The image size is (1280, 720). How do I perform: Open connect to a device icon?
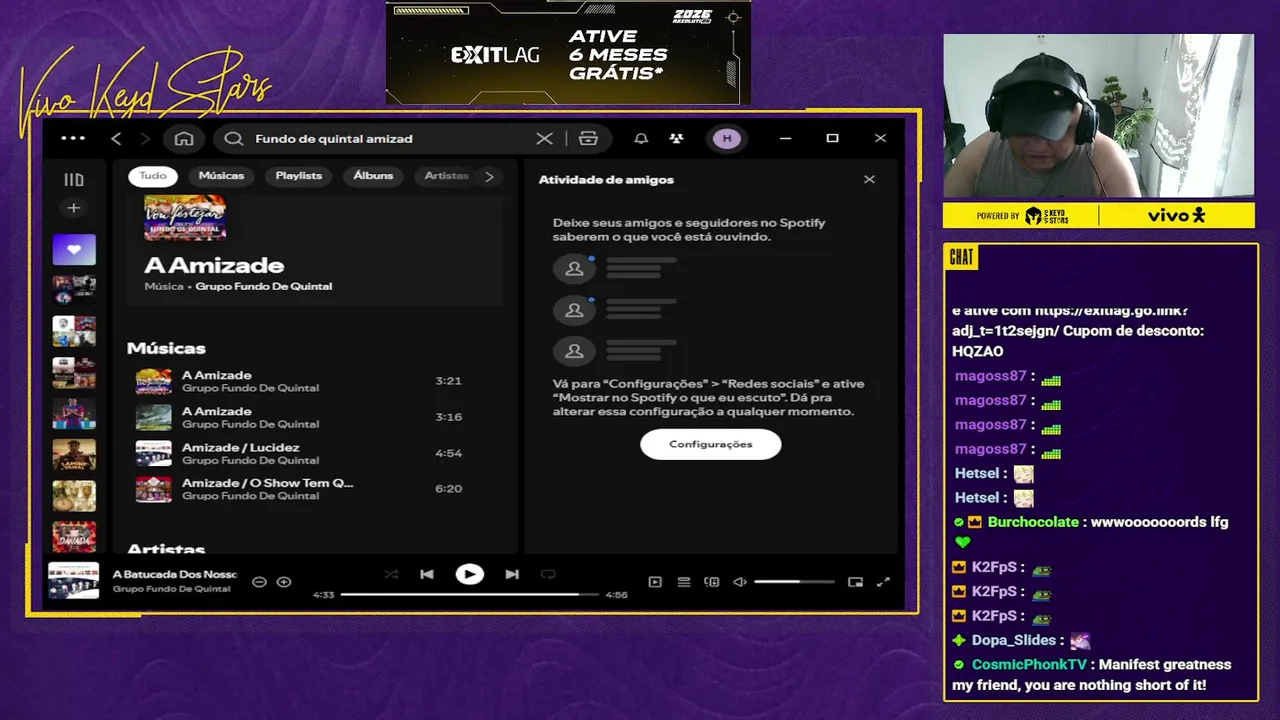coord(712,582)
